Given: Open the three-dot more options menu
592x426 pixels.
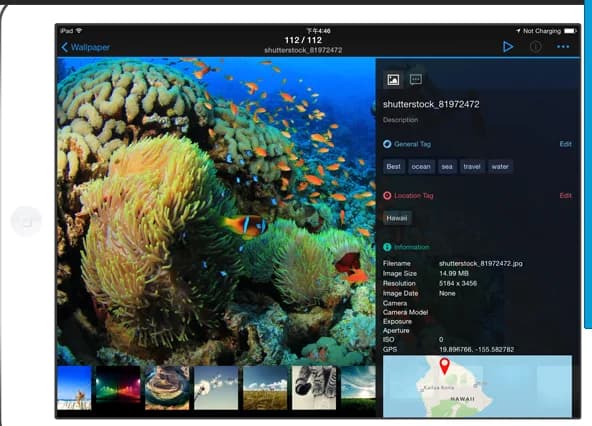Looking at the screenshot, I should 563,47.
